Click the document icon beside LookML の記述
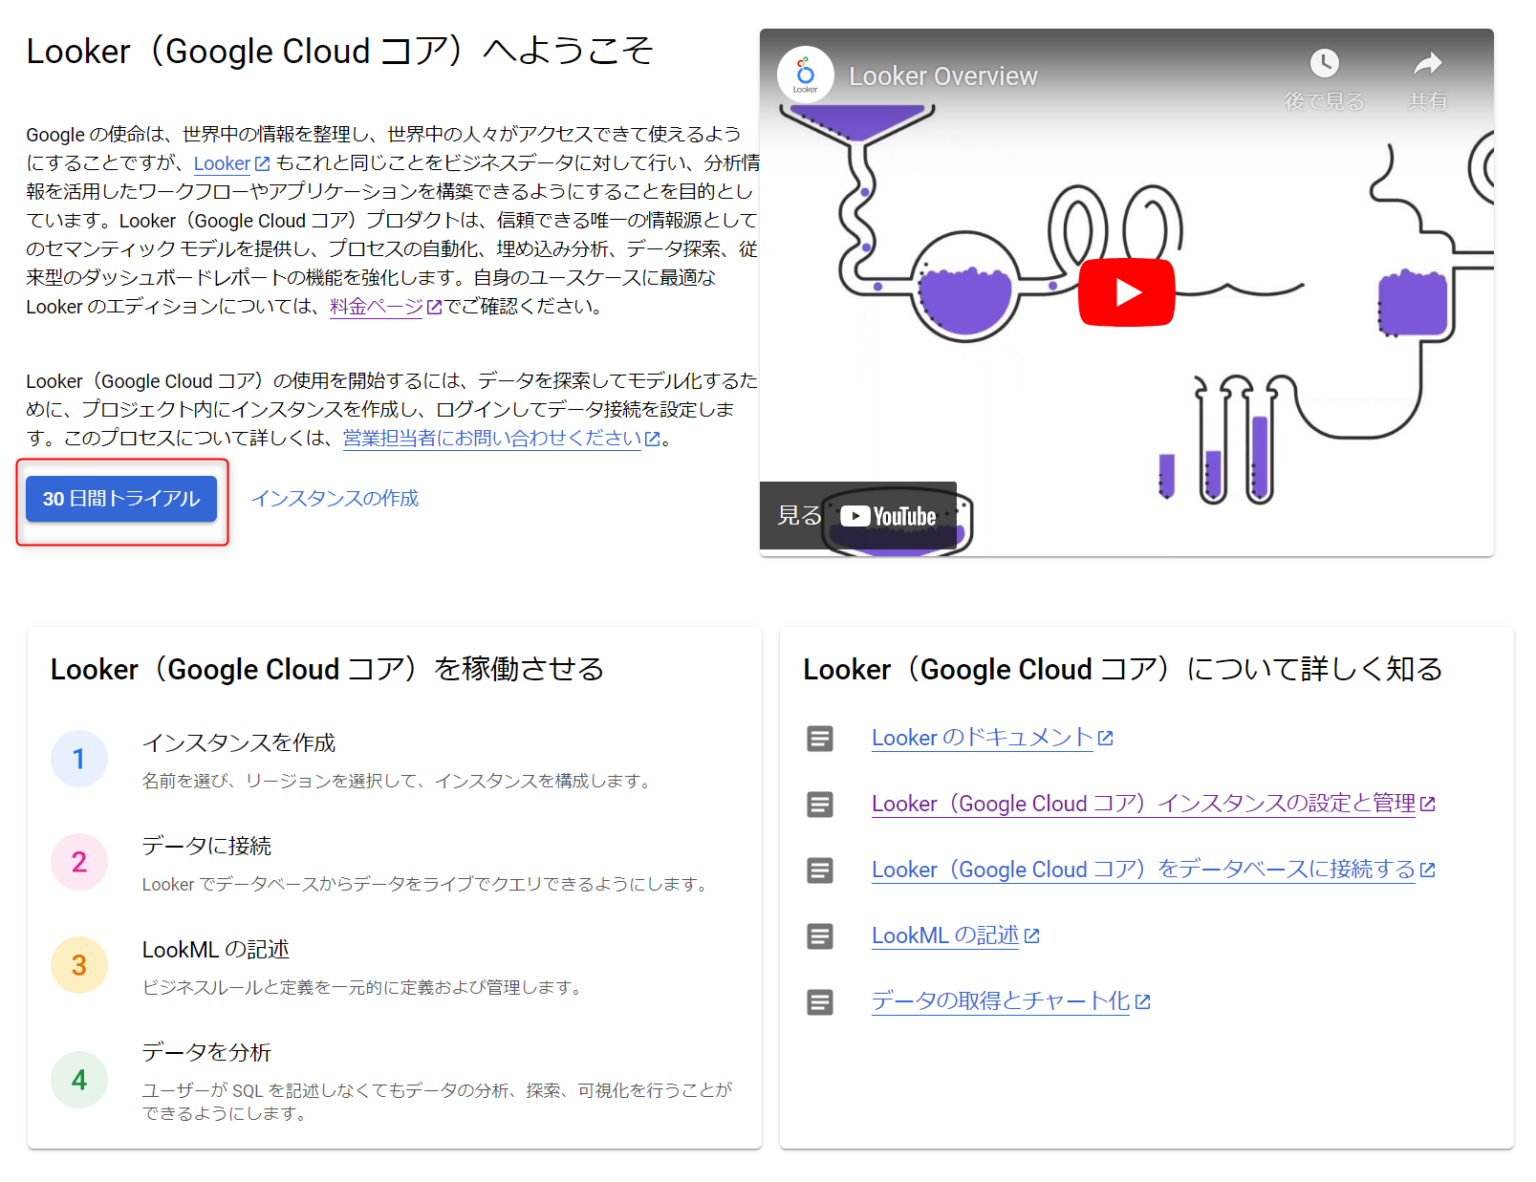This screenshot has height=1182, width=1536. tap(820, 936)
